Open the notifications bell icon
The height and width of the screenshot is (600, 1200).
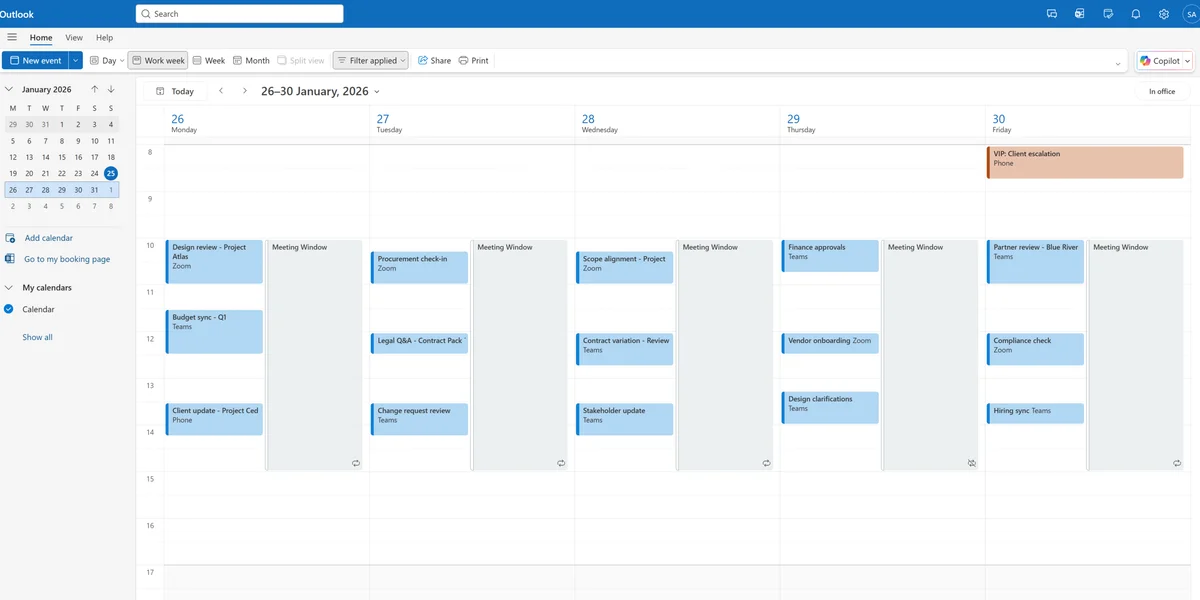(x=1136, y=14)
